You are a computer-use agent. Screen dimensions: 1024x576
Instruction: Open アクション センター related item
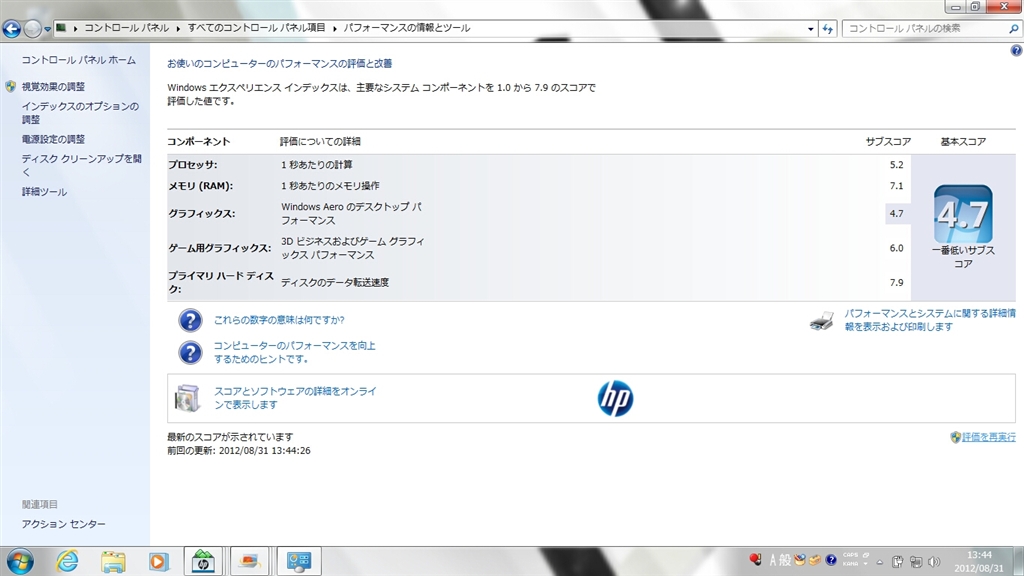pyautogui.click(x=63, y=524)
